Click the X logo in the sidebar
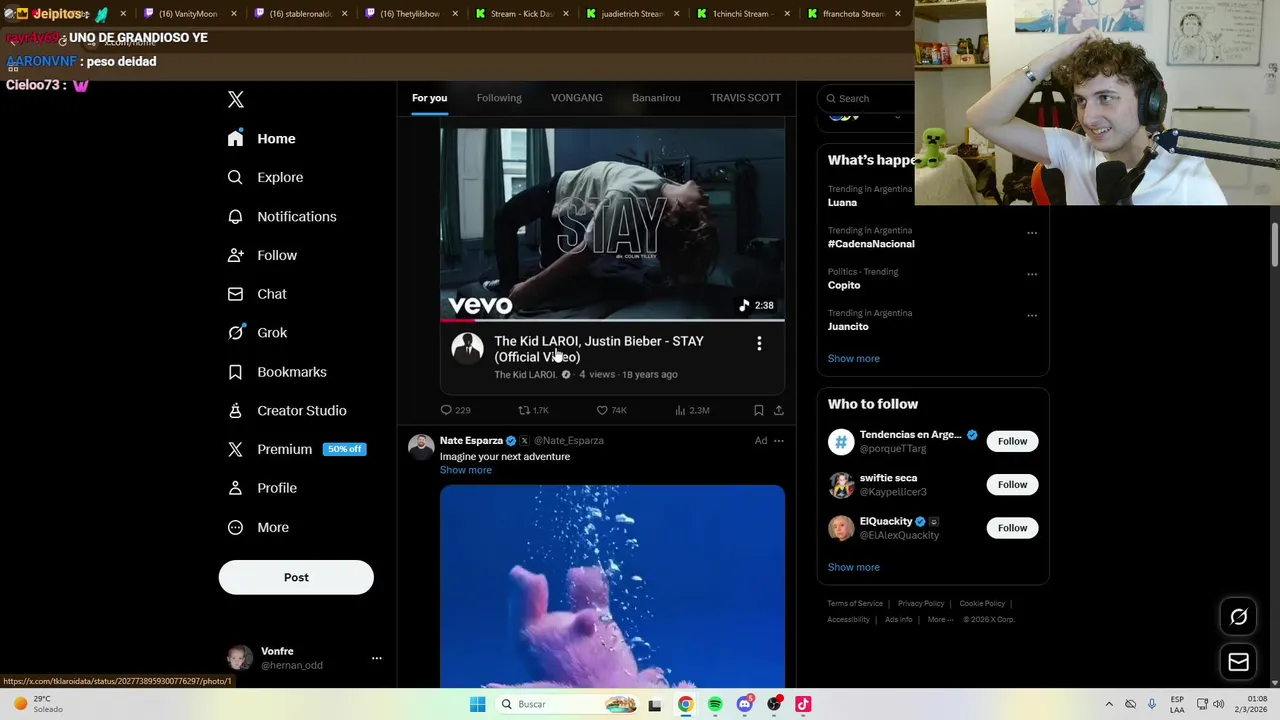Screen dimensions: 1280x720 click(x=236, y=99)
